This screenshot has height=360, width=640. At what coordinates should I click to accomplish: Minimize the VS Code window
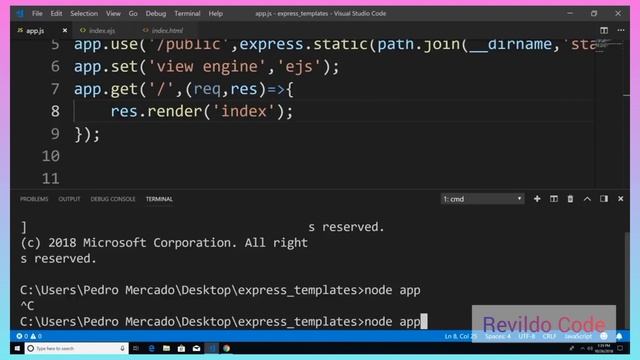(x=570, y=13)
